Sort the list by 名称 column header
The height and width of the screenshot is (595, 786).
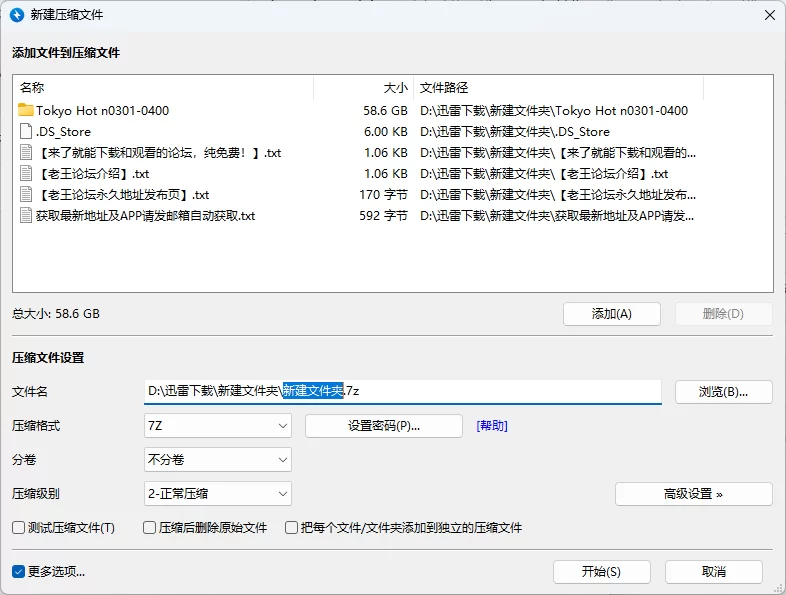tap(160, 88)
